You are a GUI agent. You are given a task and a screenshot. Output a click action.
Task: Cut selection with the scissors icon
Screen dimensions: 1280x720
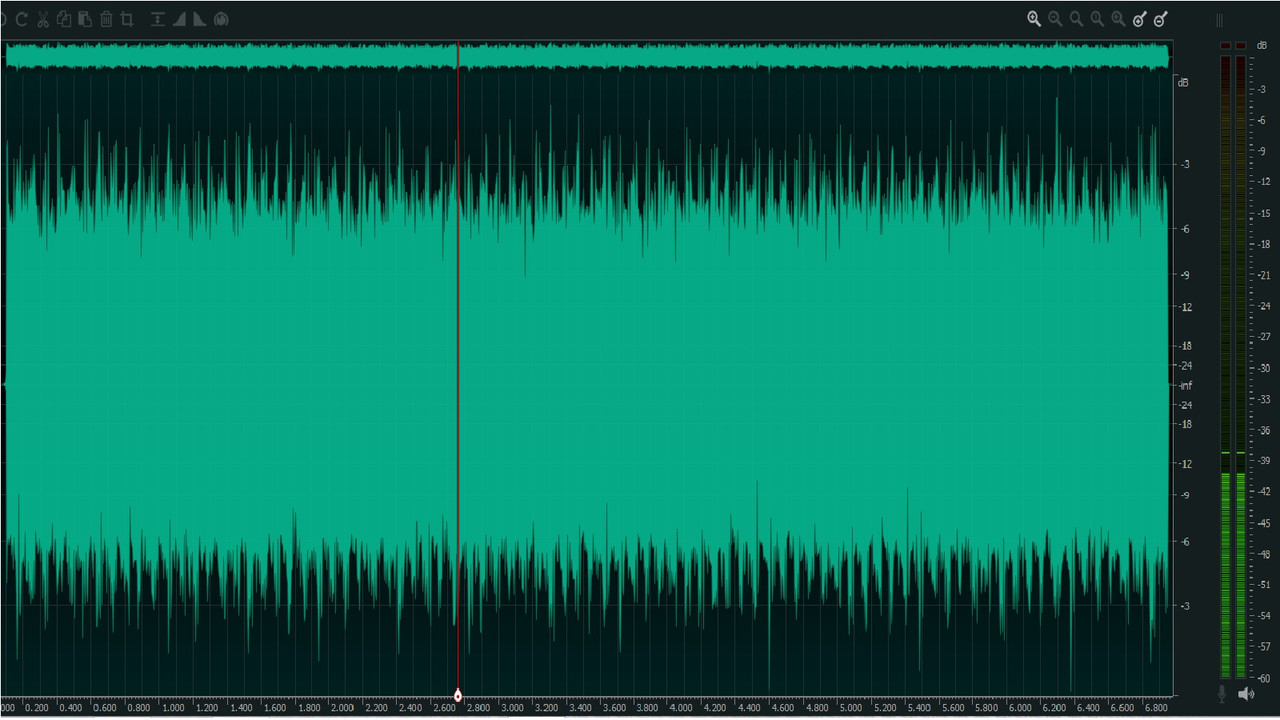pos(43,19)
